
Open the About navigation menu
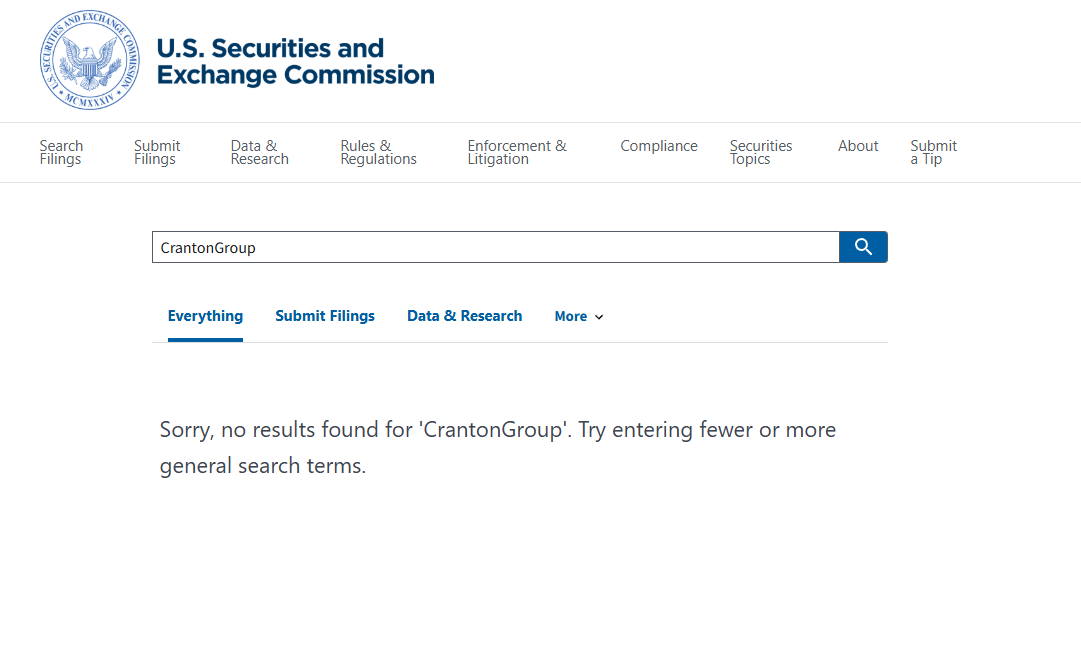[857, 146]
